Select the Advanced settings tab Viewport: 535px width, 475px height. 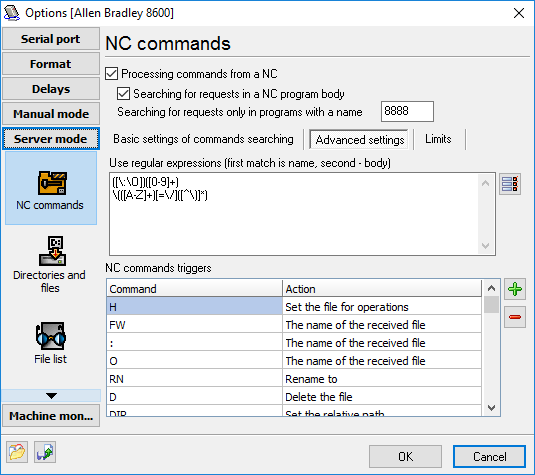[360, 140]
